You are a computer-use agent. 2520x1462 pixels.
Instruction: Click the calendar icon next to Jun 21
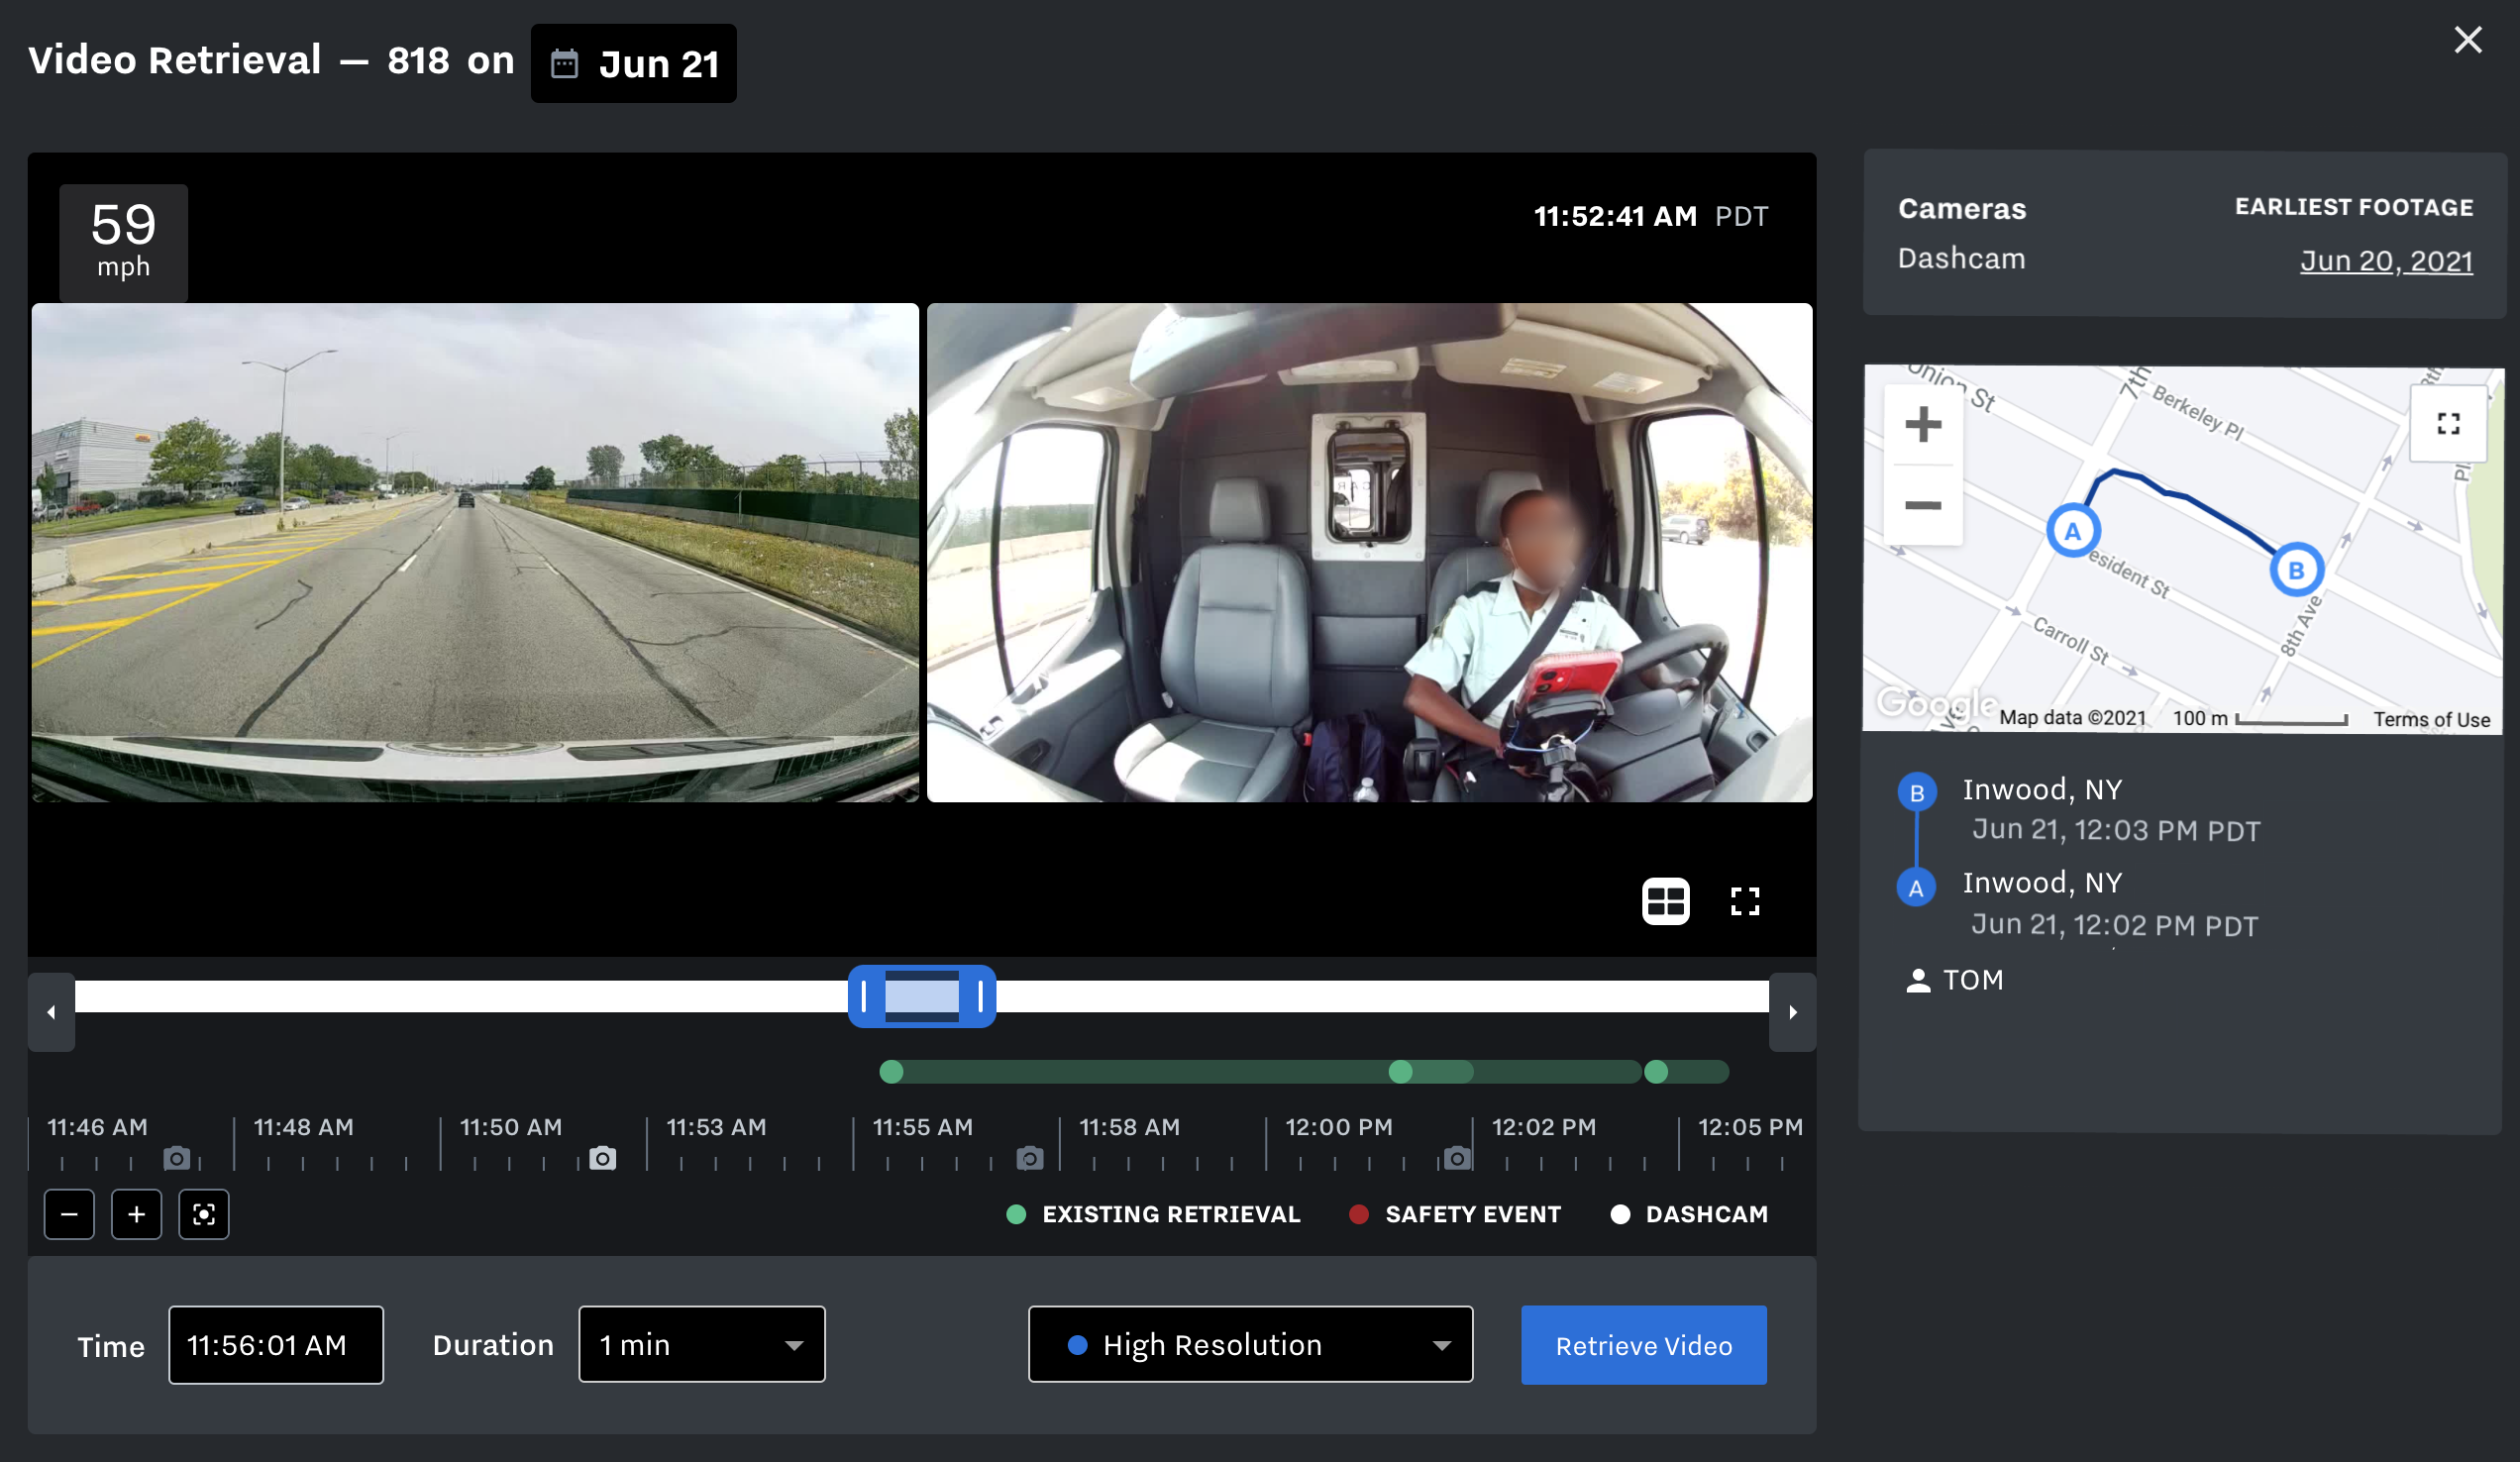[565, 62]
